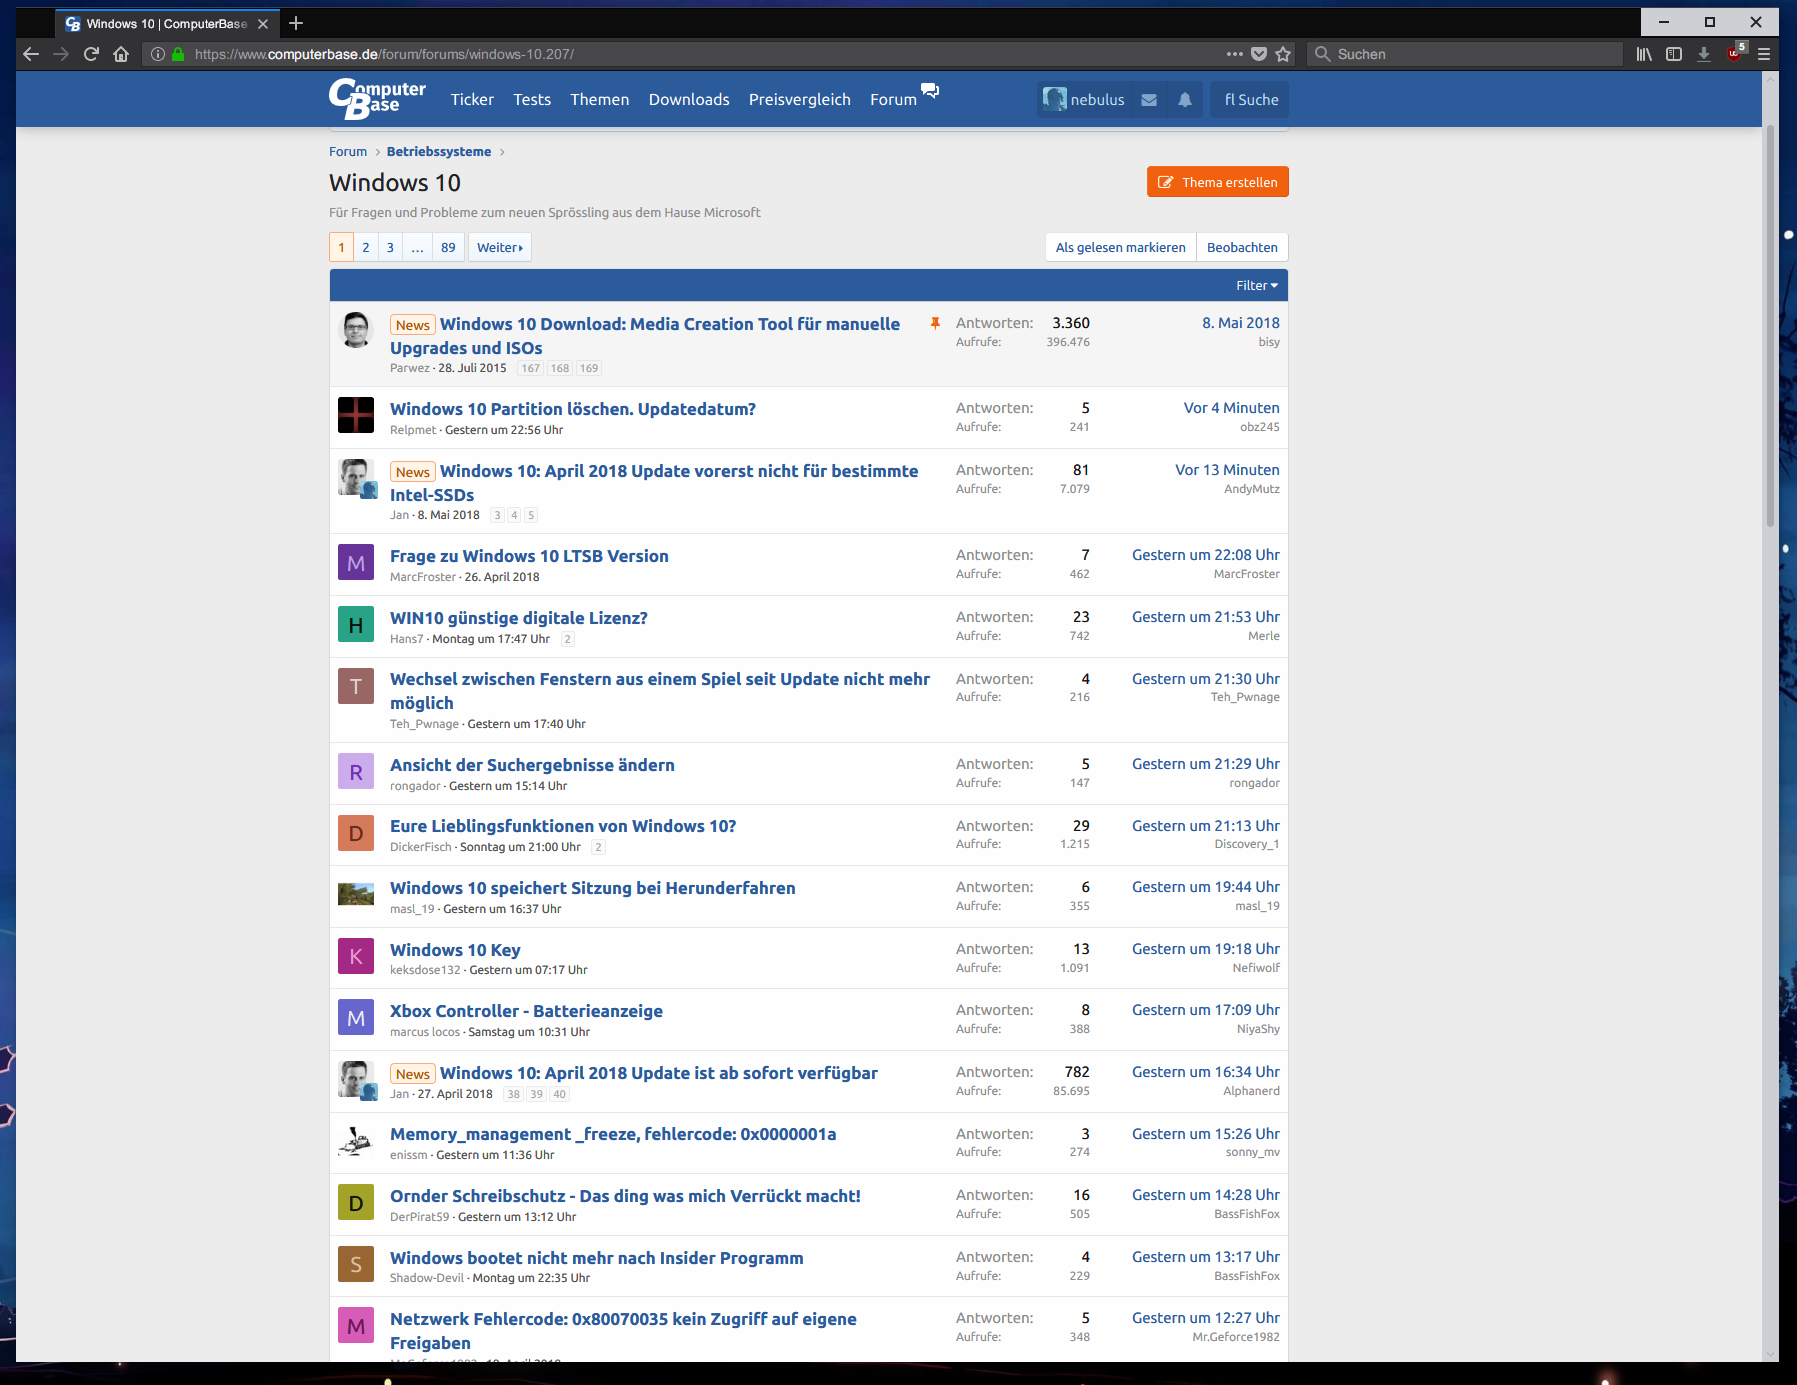Image resolution: width=1797 pixels, height=1385 pixels.
Task: Open the notifications bell
Action: click(1185, 100)
